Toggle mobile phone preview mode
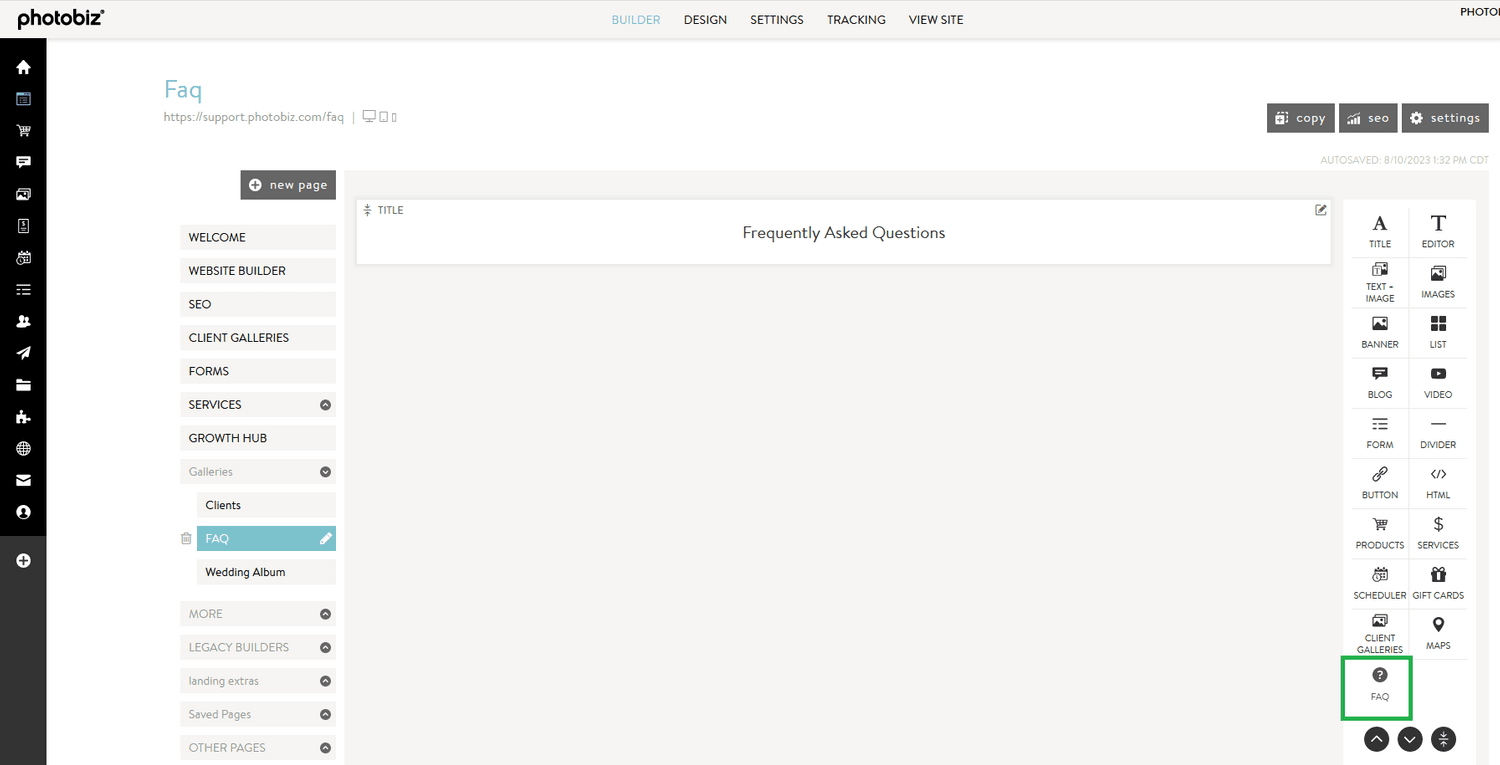The width and height of the screenshot is (1500, 765). pyautogui.click(x=393, y=116)
